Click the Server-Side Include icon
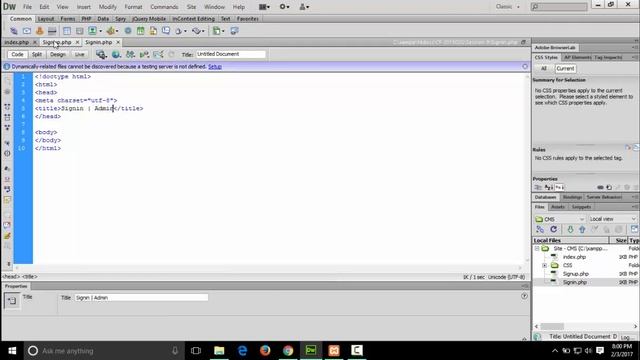The width and height of the screenshot is (640, 360). click(153, 31)
